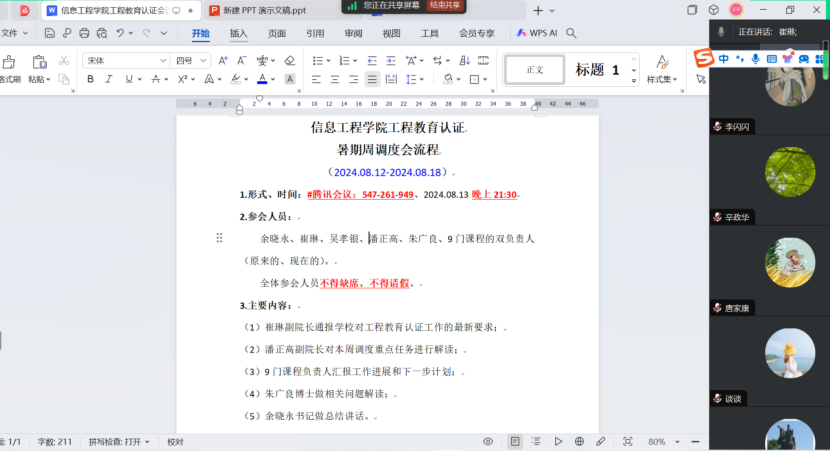Screen dimensions: 830x451
Task: Center align the paragraph
Action: click(335, 79)
